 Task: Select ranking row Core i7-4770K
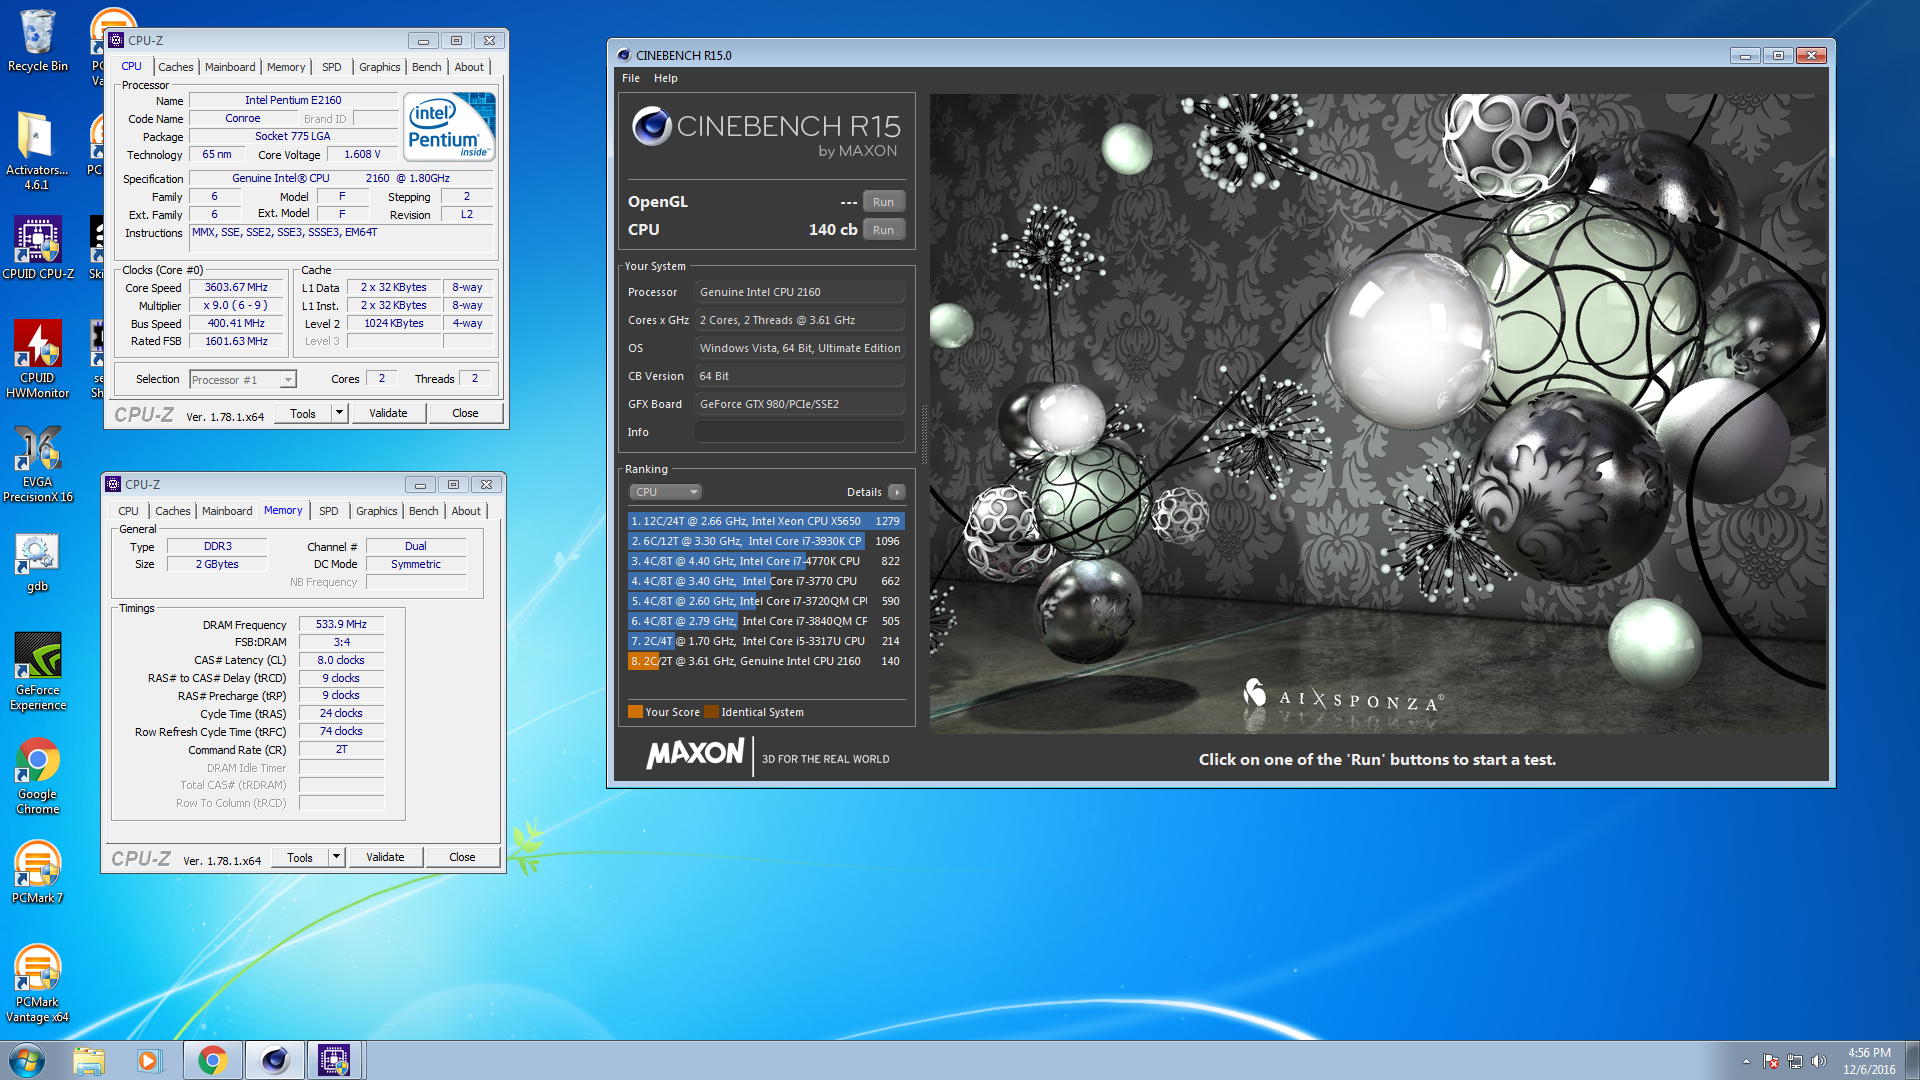click(x=766, y=561)
